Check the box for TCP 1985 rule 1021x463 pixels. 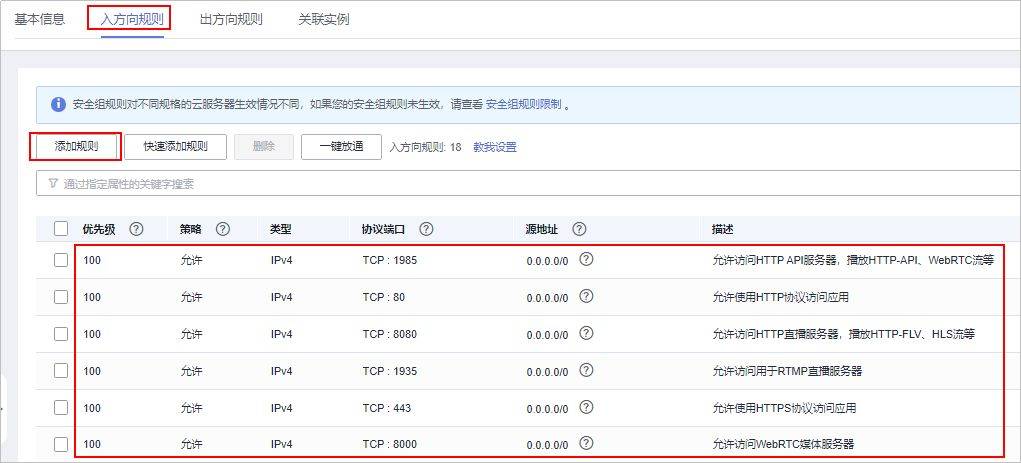point(61,260)
